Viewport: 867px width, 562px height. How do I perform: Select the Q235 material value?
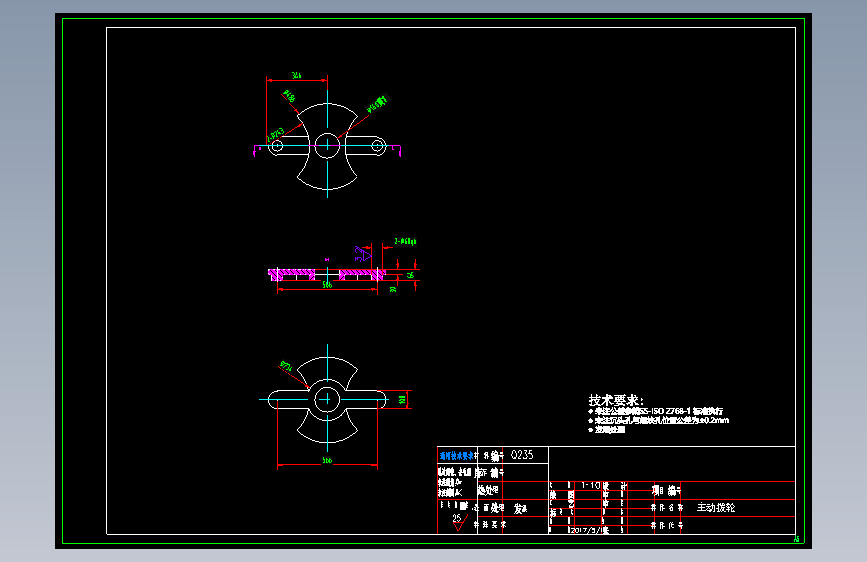[x=521, y=455]
